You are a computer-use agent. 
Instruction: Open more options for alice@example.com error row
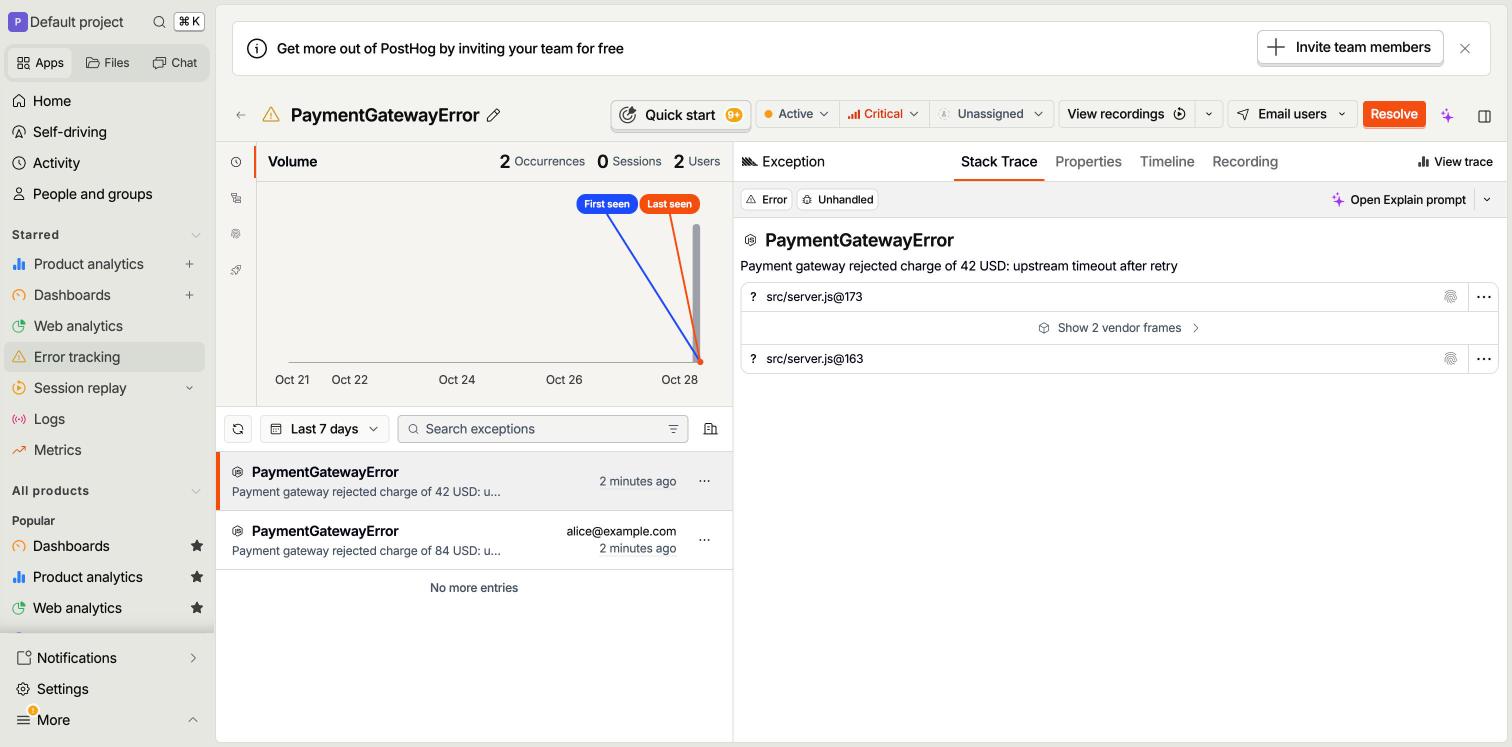(704, 540)
